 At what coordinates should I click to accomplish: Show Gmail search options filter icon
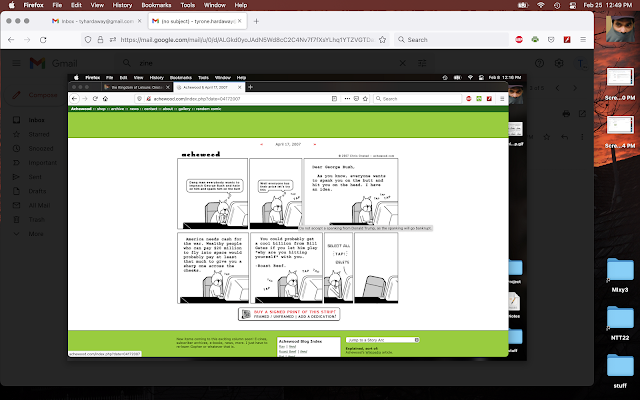422,63
